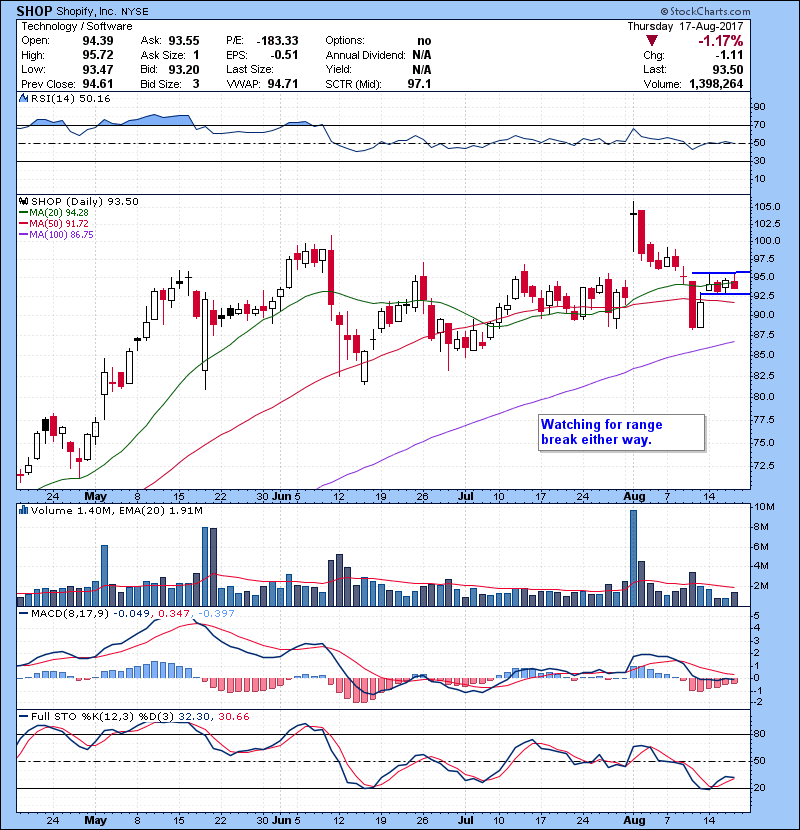
Task: Click the lower blue range line near 92.5
Action: 725,294
